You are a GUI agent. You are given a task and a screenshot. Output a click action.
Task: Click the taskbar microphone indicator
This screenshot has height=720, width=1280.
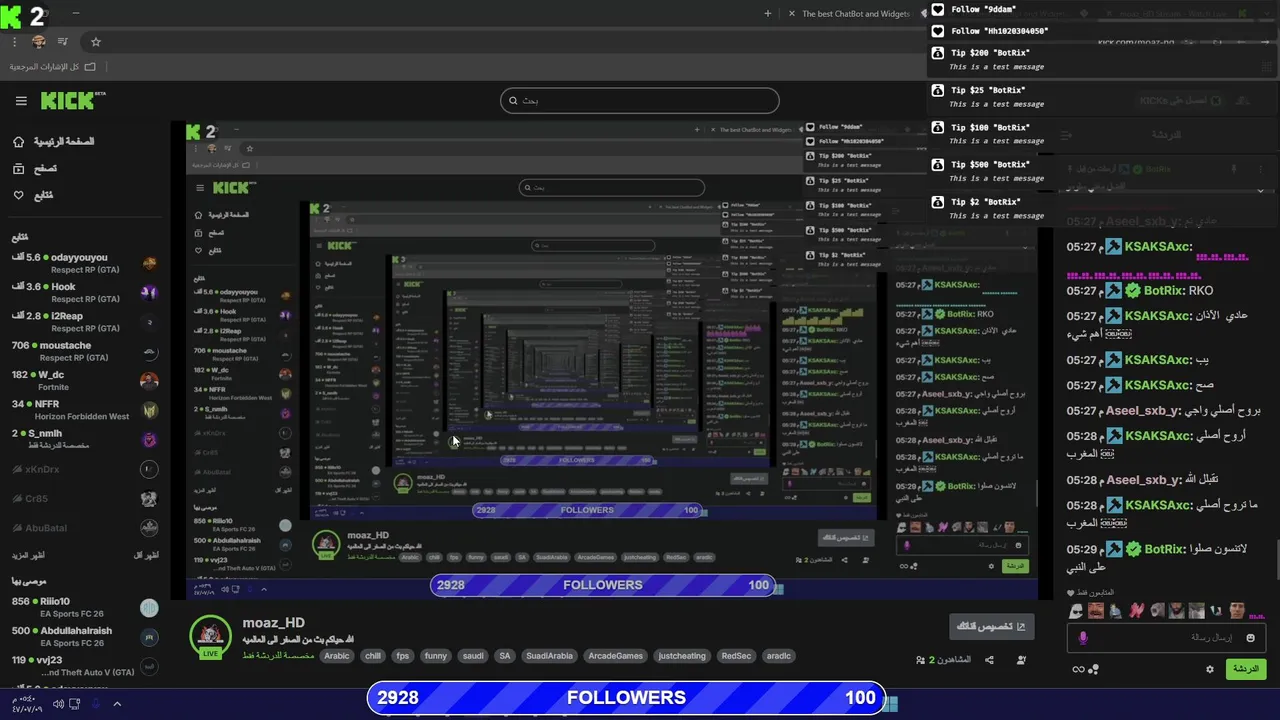tap(97, 704)
